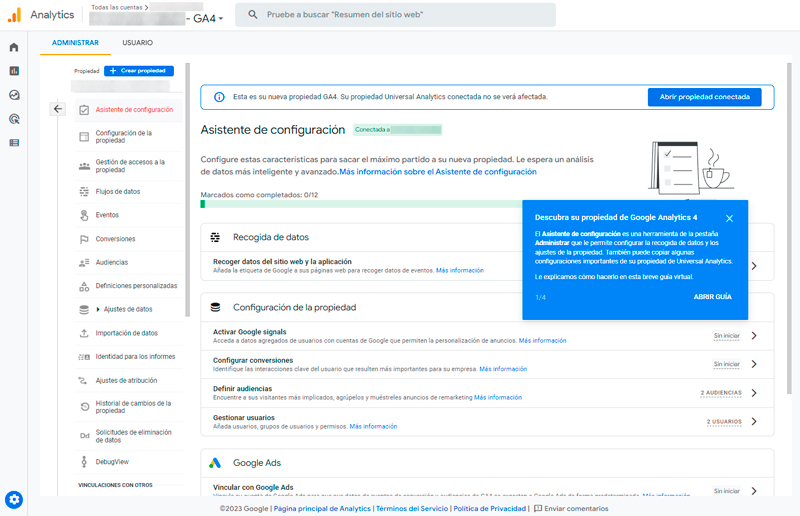Expand the Ajustes de datos submenu triangle

click(x=98, y=309)
